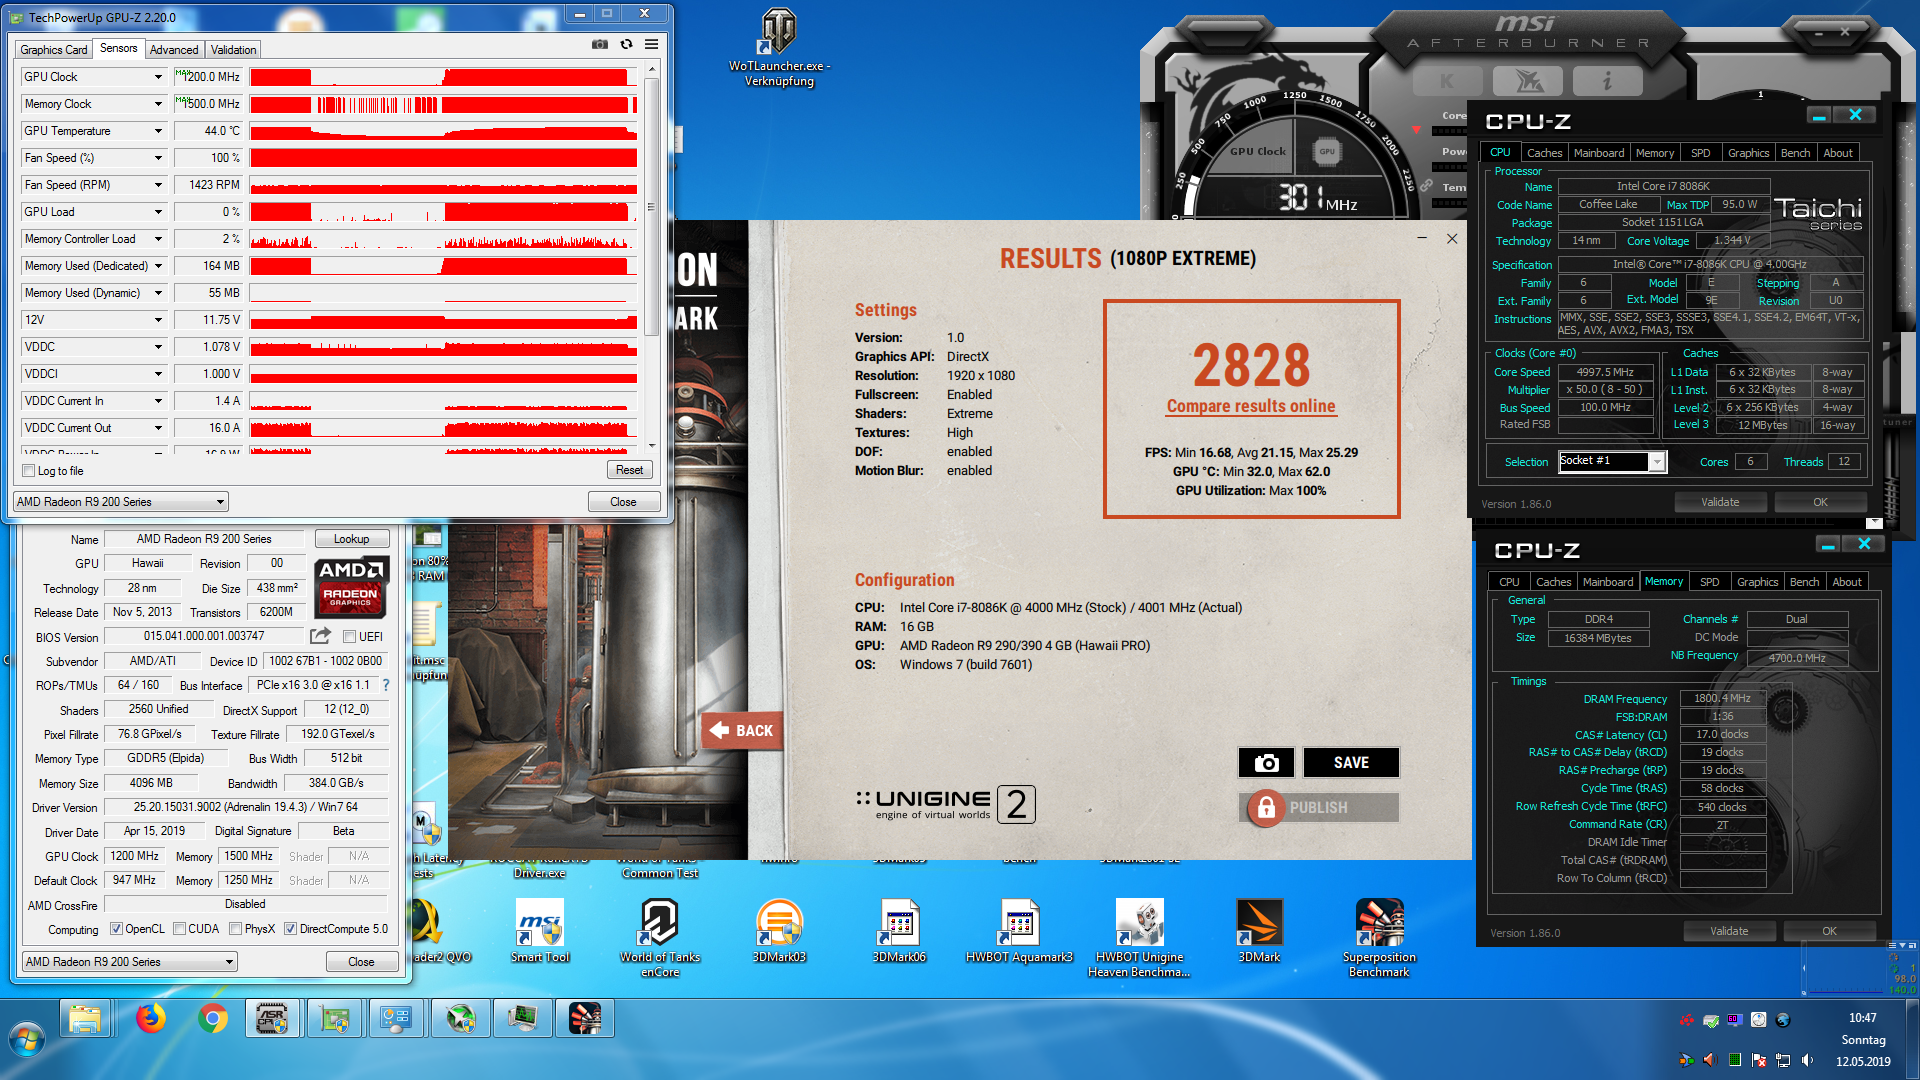1920x1080 pixels.
Task: Open the MSI Smart Tool desktop icon
Action: click(540, 932)
